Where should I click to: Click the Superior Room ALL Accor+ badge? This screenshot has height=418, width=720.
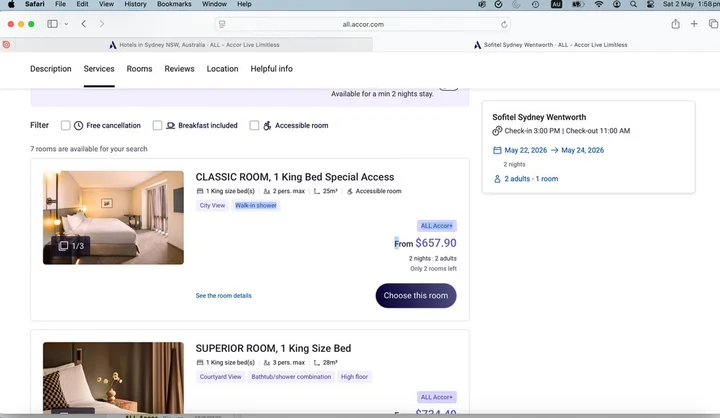[437, 397]
